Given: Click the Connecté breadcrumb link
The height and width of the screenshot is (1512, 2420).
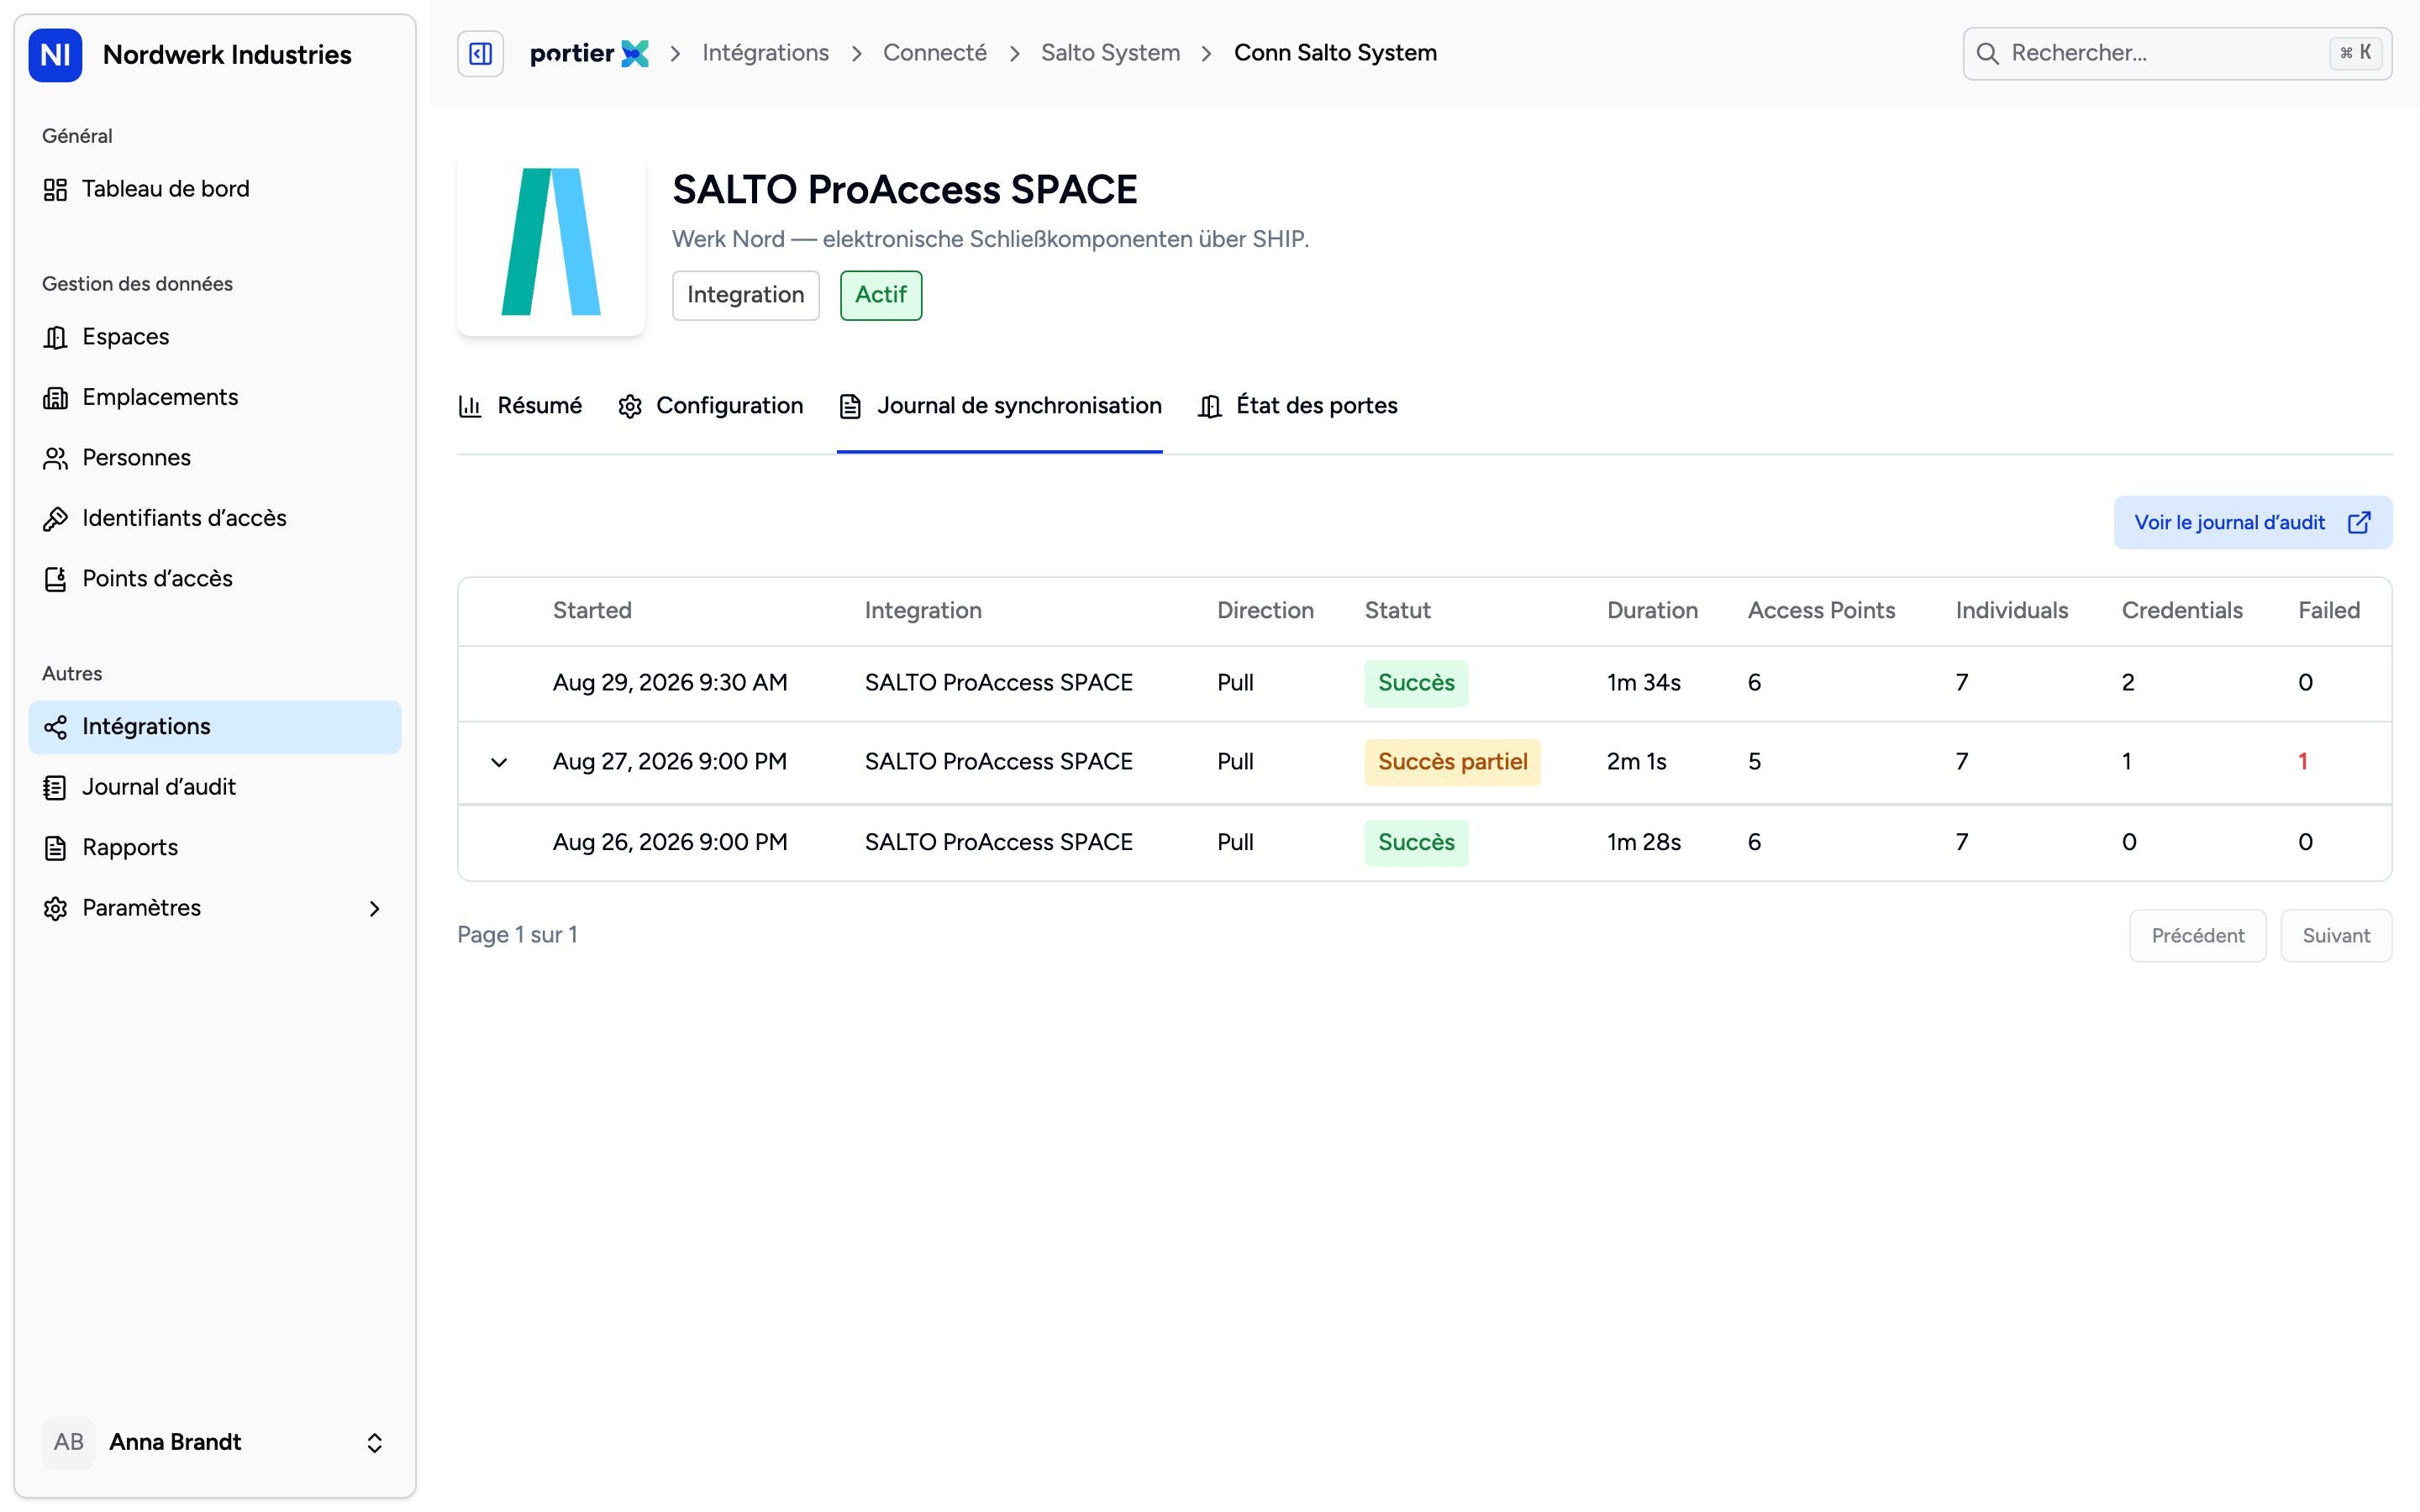Looking at the screenshot, I should (x=935, y=53).
